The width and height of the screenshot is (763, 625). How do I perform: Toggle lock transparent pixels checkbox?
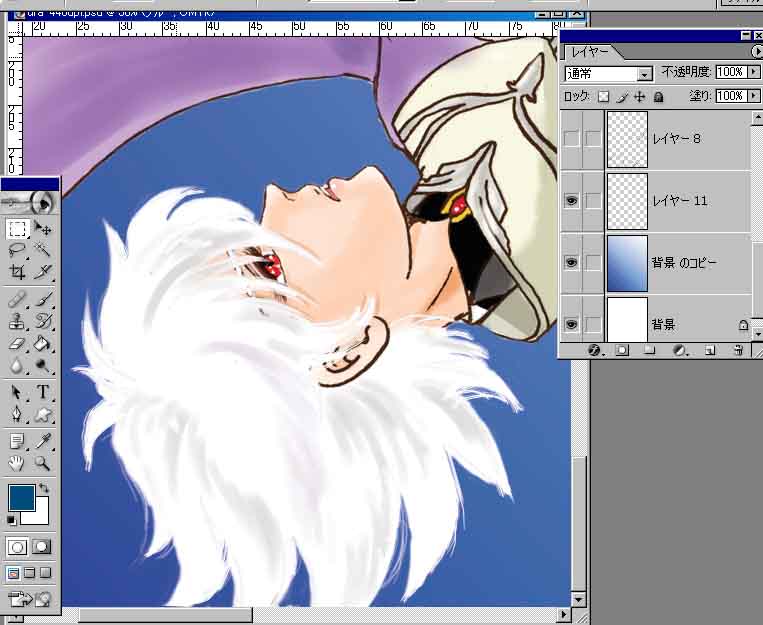click(x=603, y=96)
